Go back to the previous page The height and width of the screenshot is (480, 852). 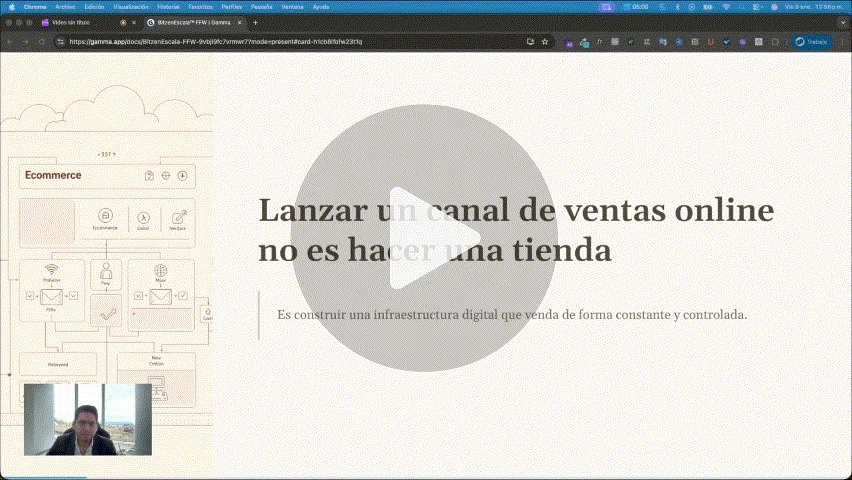point(10,42)
